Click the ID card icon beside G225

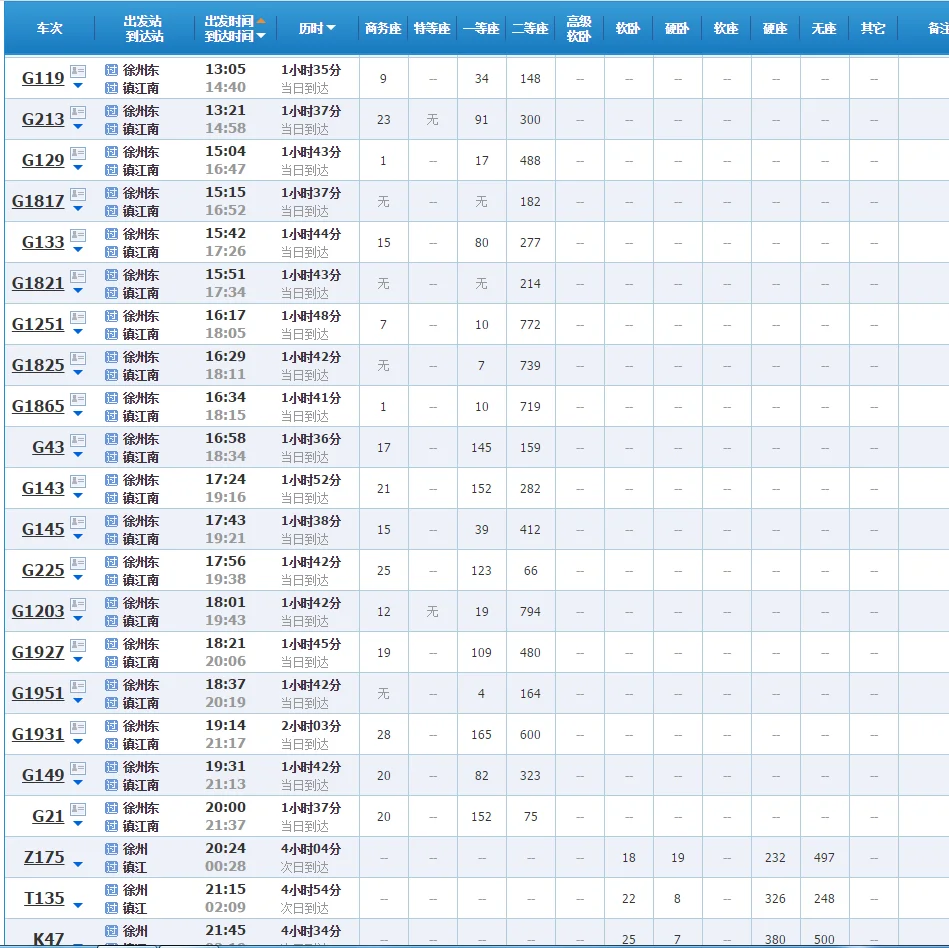click(78, 563)
